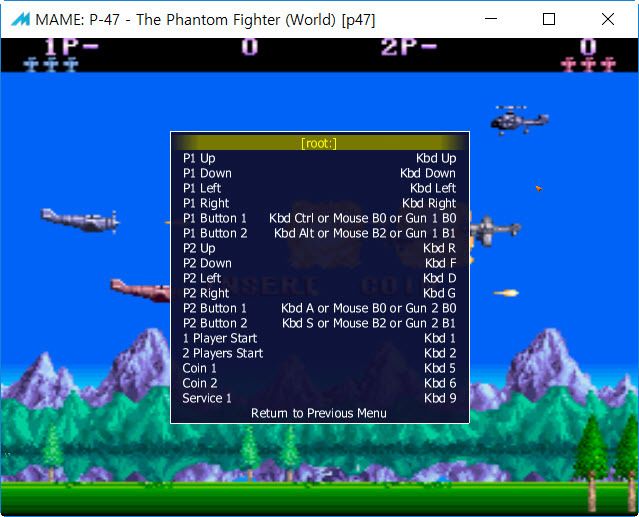Select the P2 Right menu entry

point(320,293)
